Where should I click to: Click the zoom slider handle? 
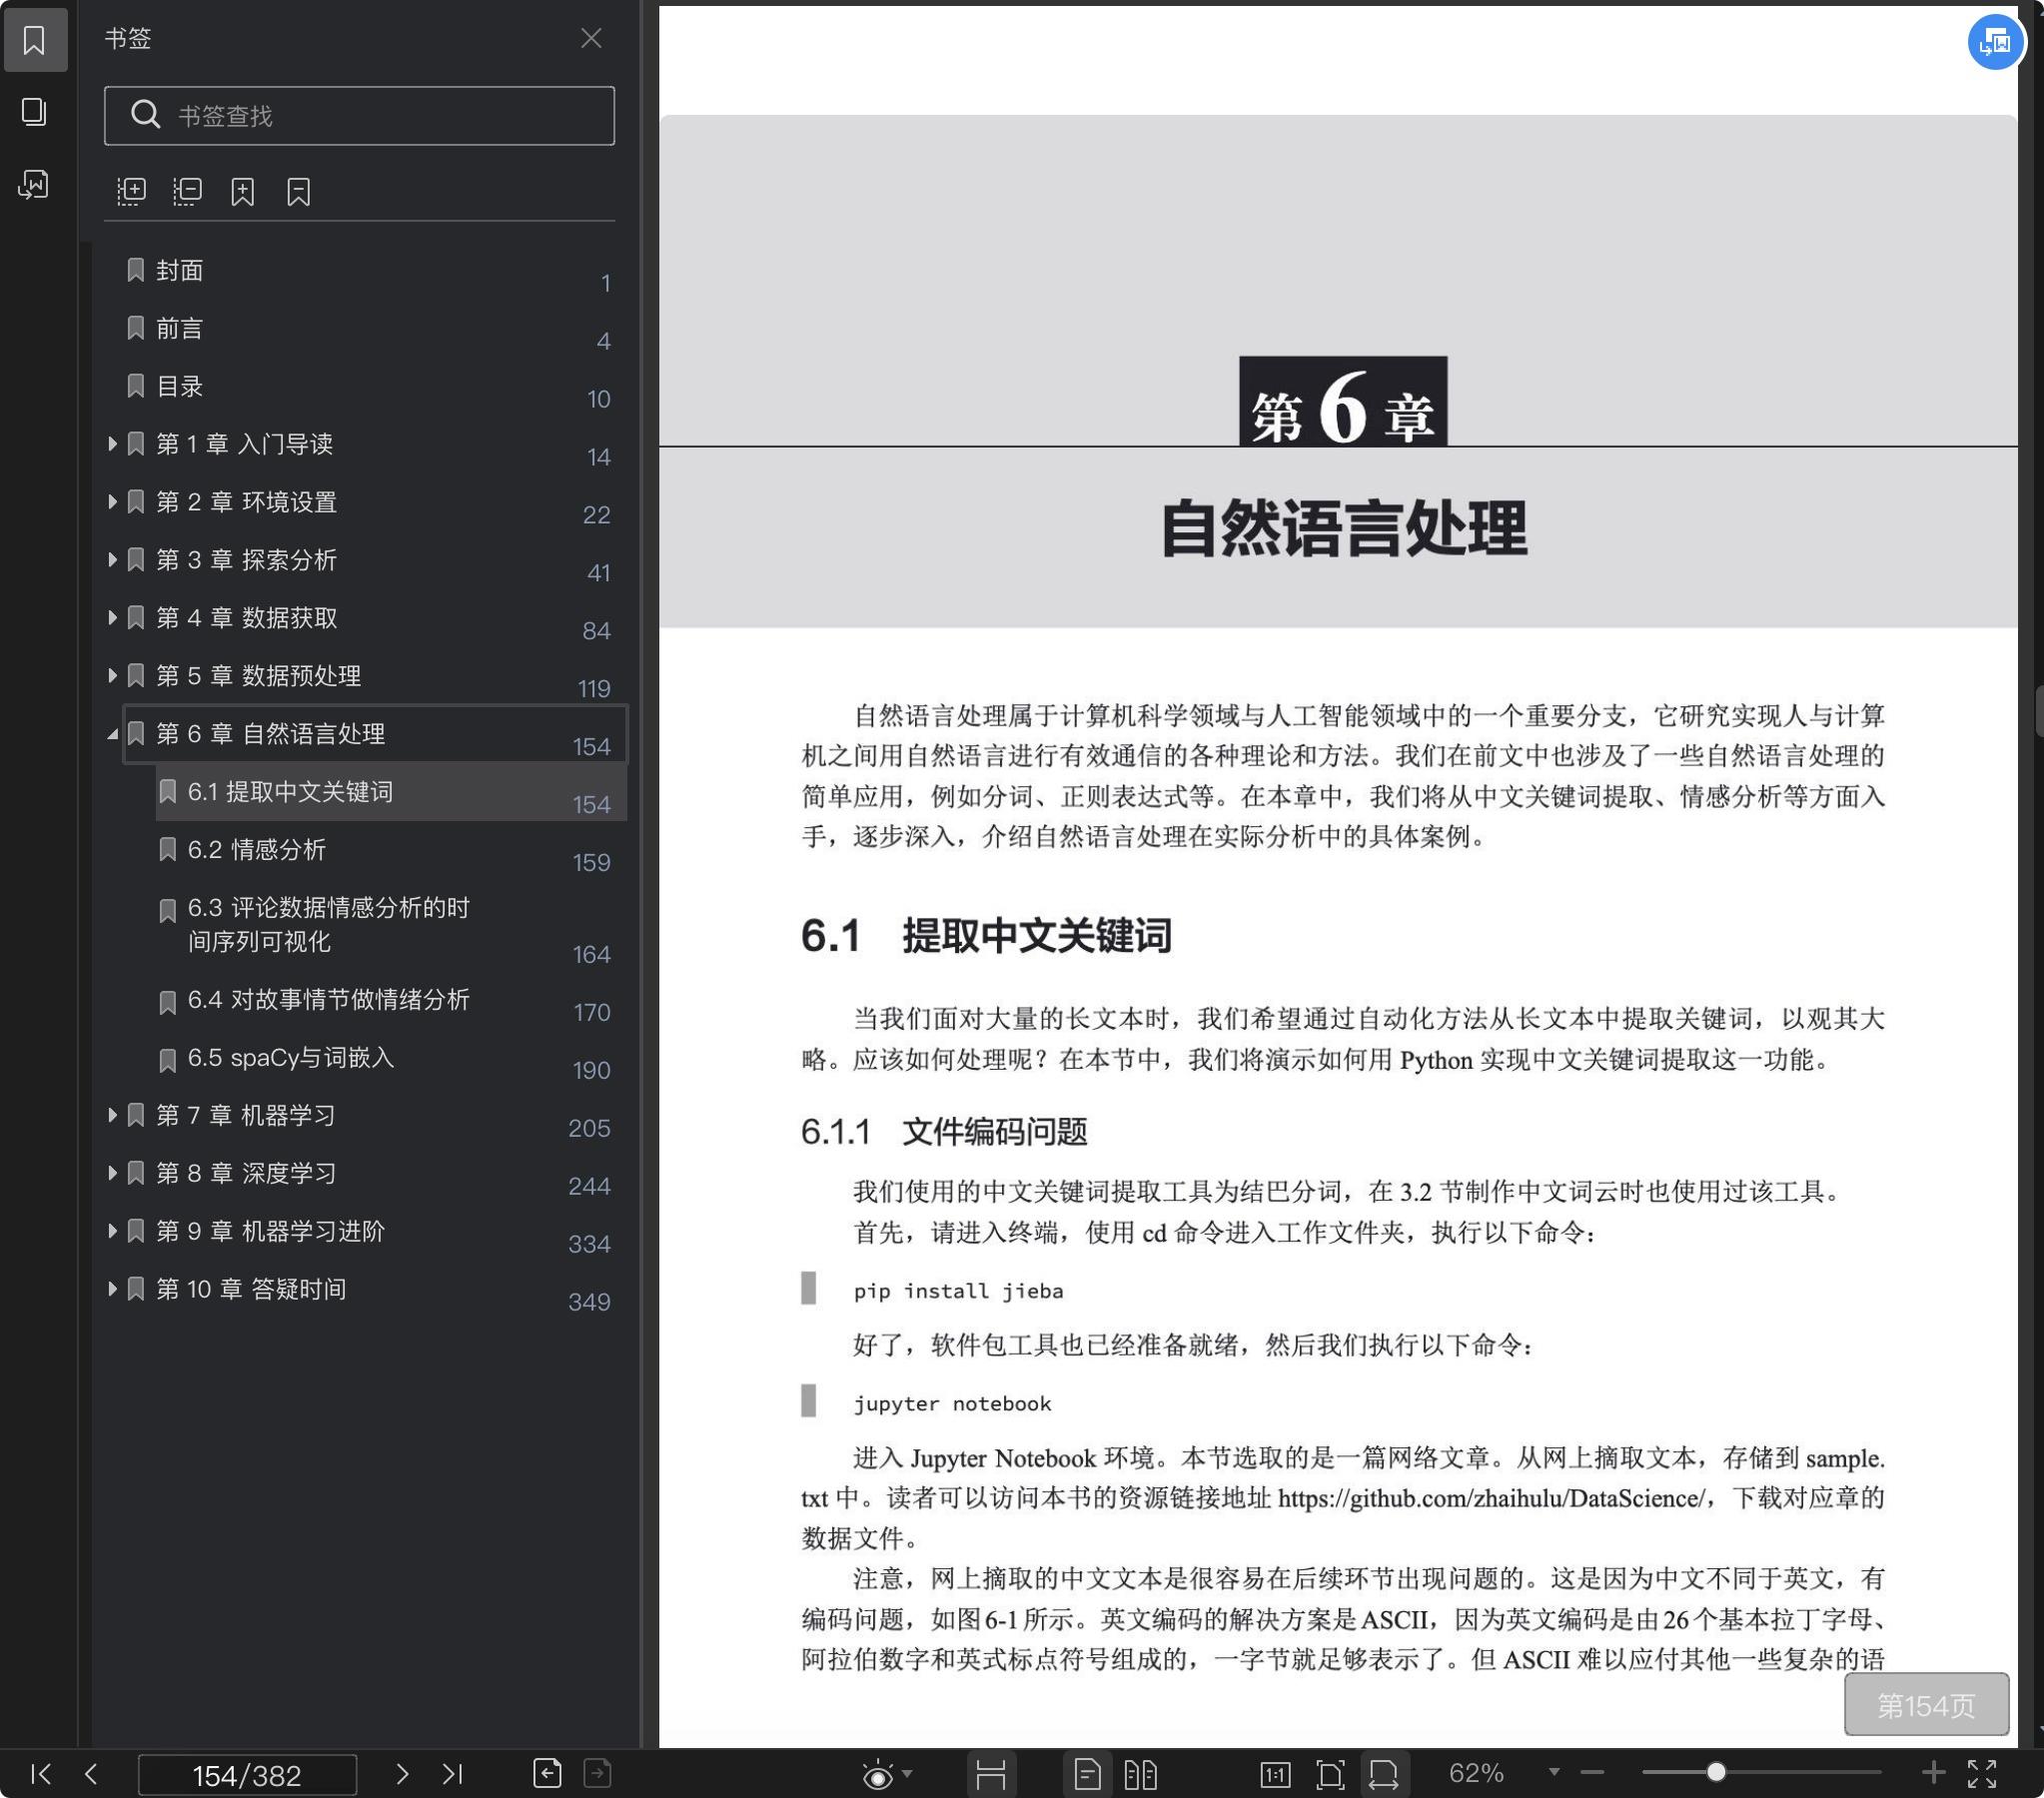pos(1716,1772)
